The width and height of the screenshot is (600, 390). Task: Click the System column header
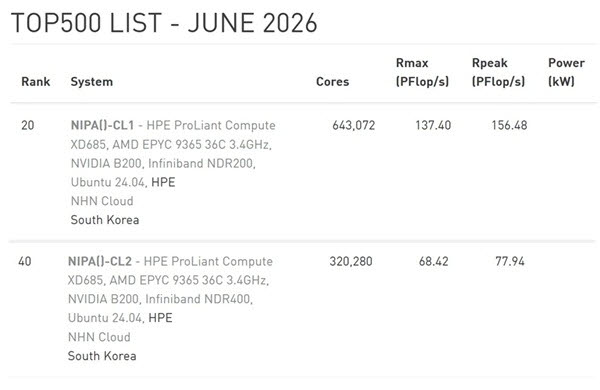pyautogui.click(x=91, y=82)
